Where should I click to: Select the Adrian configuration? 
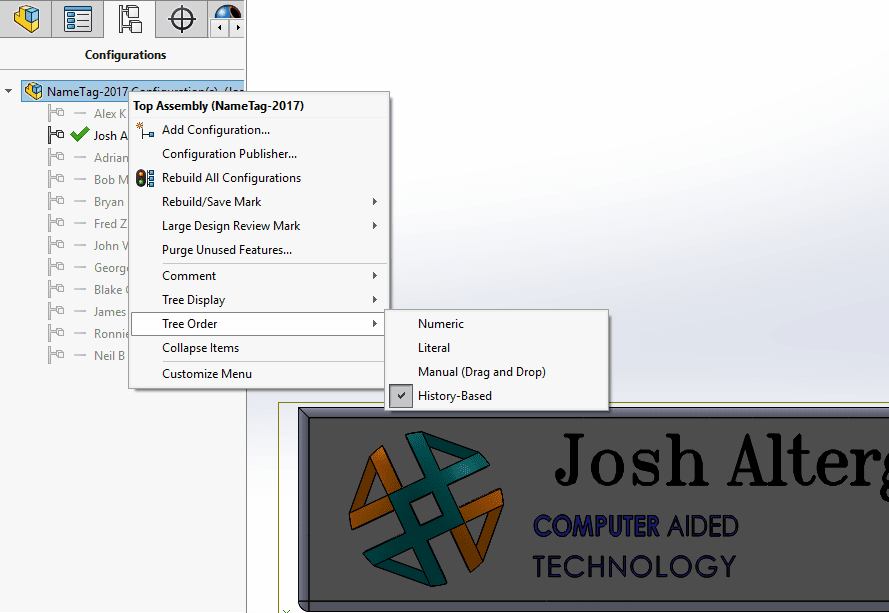click(x=111, y=158)
